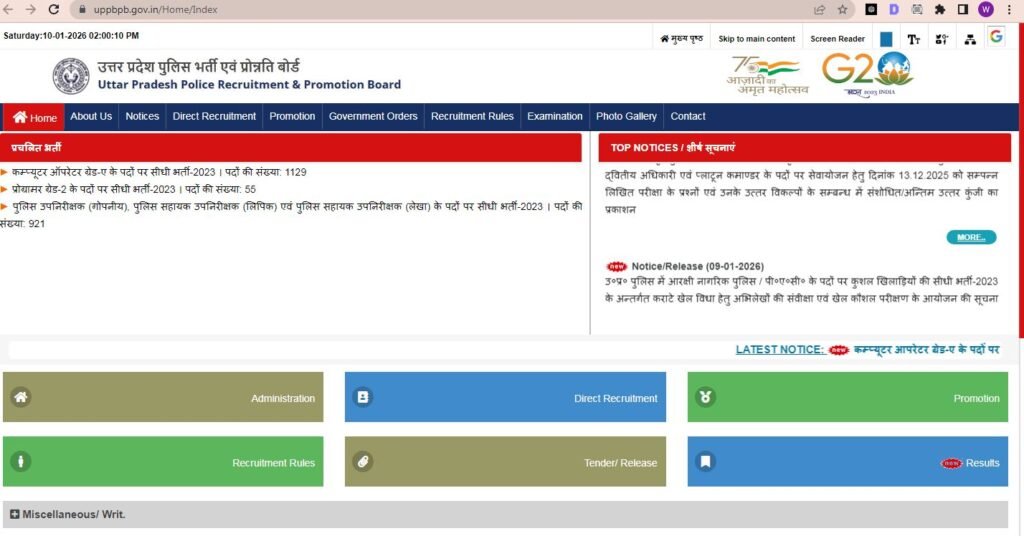
Task: Open the Chrome three-dot menu
Action: point(1009,9)
